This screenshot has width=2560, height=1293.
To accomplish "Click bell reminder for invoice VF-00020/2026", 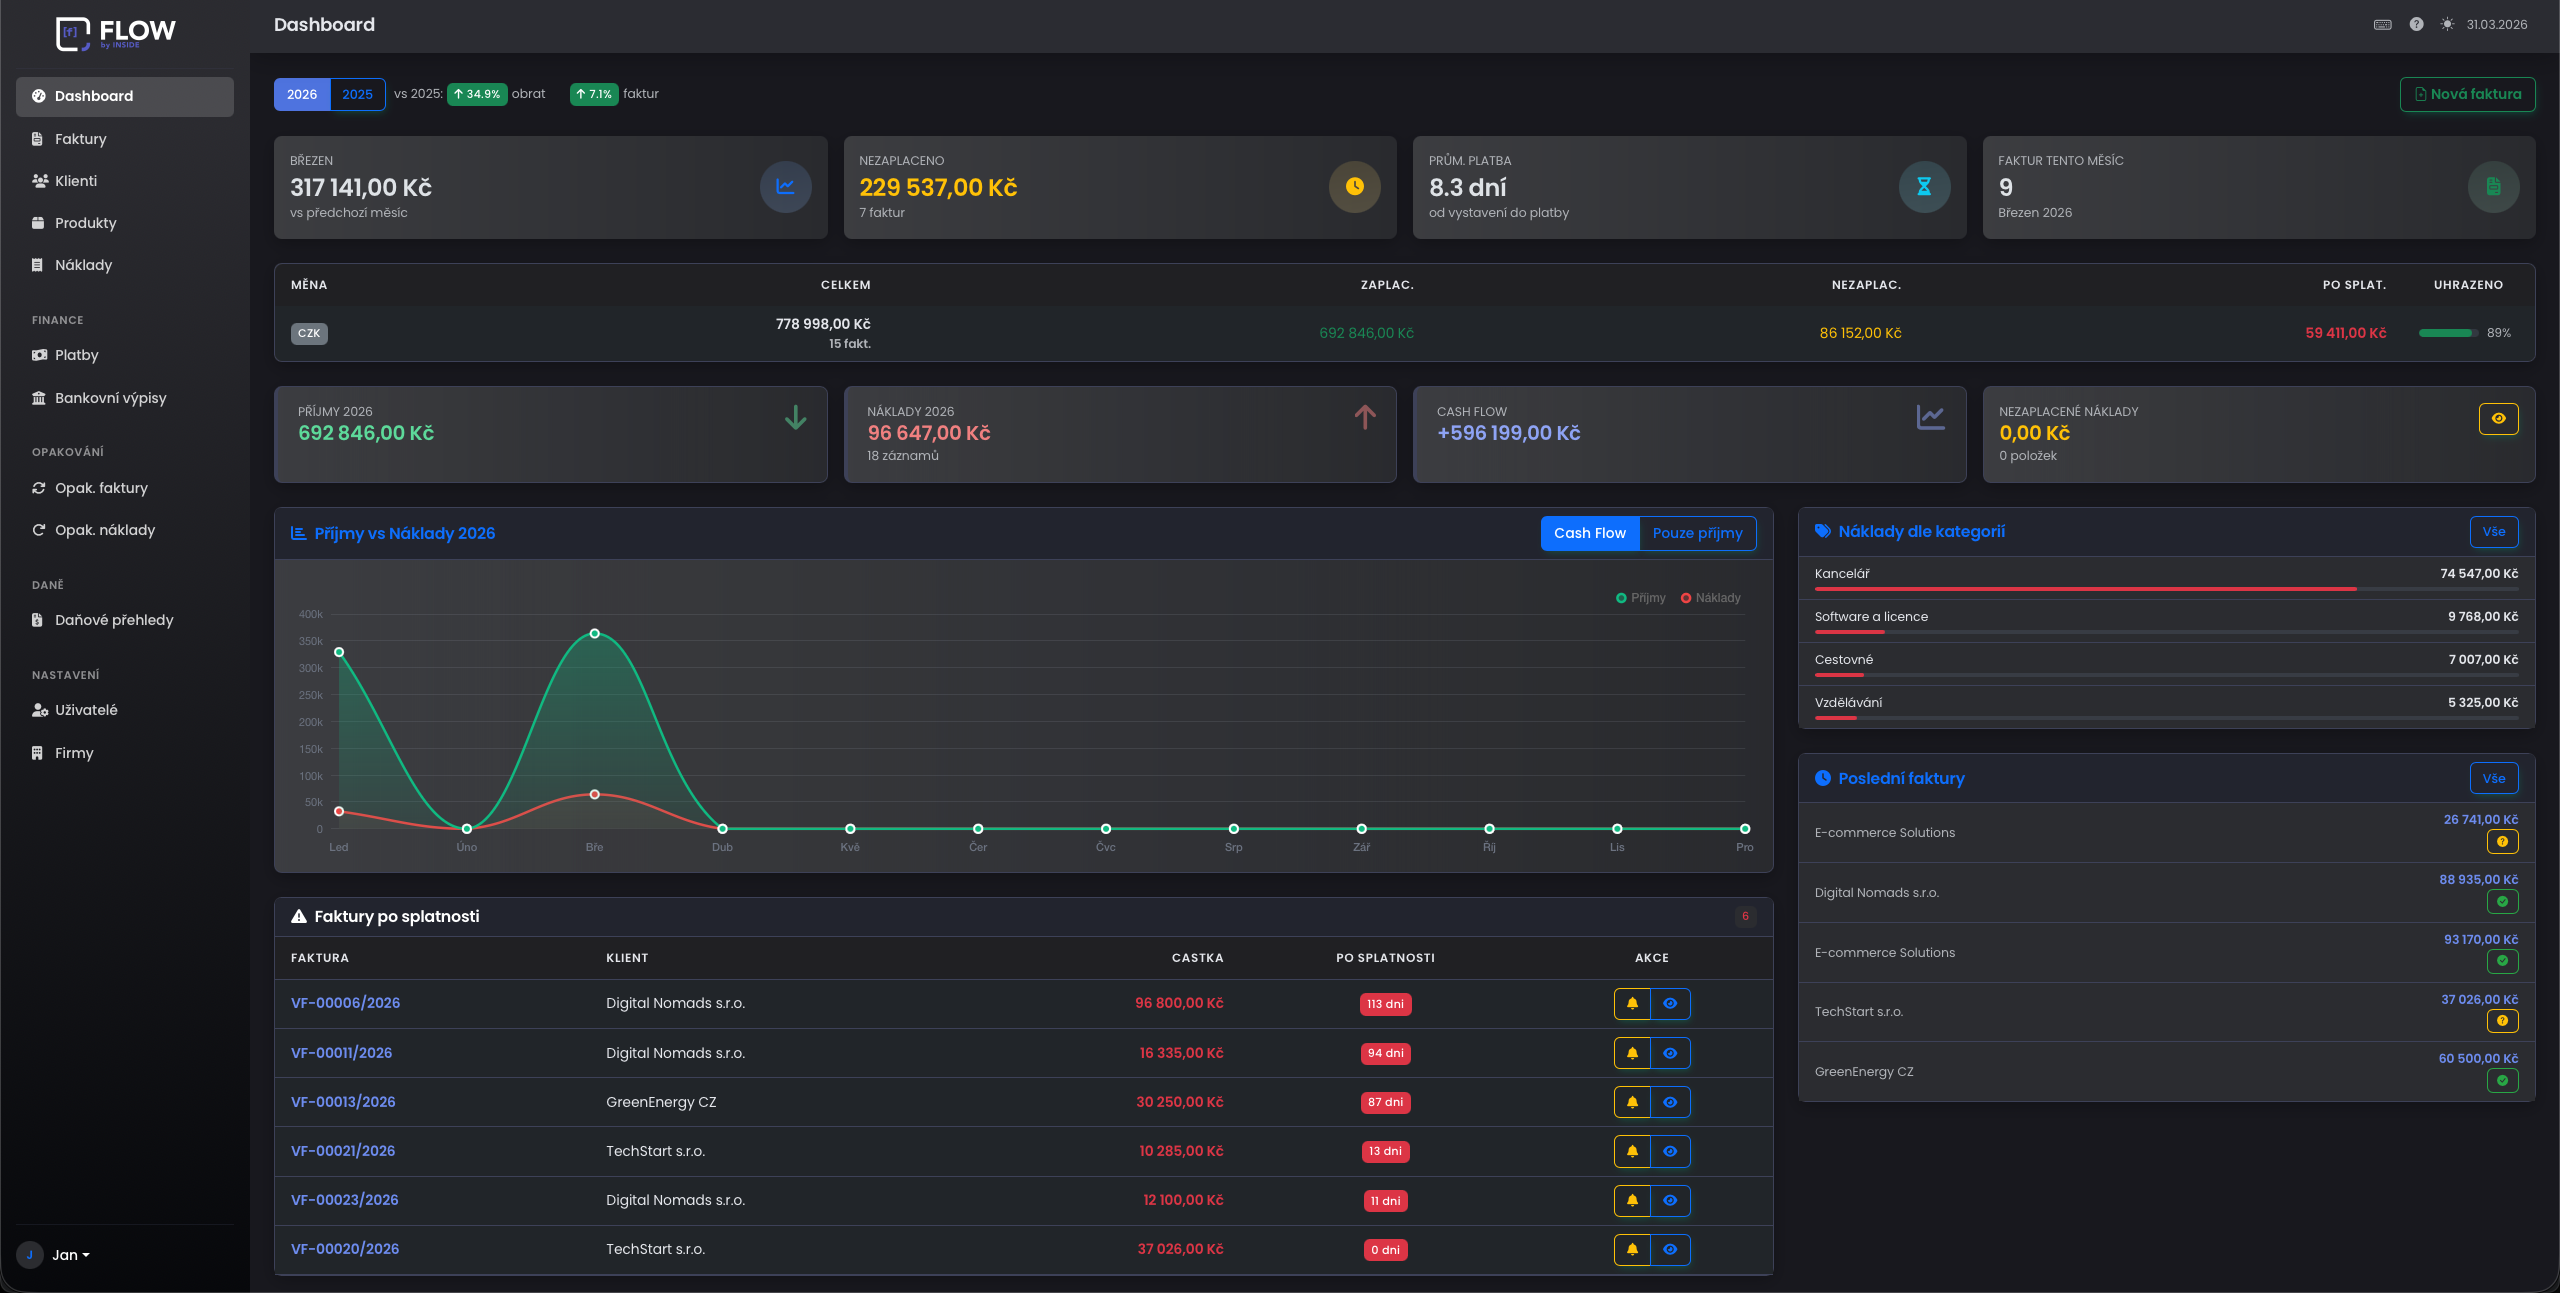I will [x=1632, y=1249].
